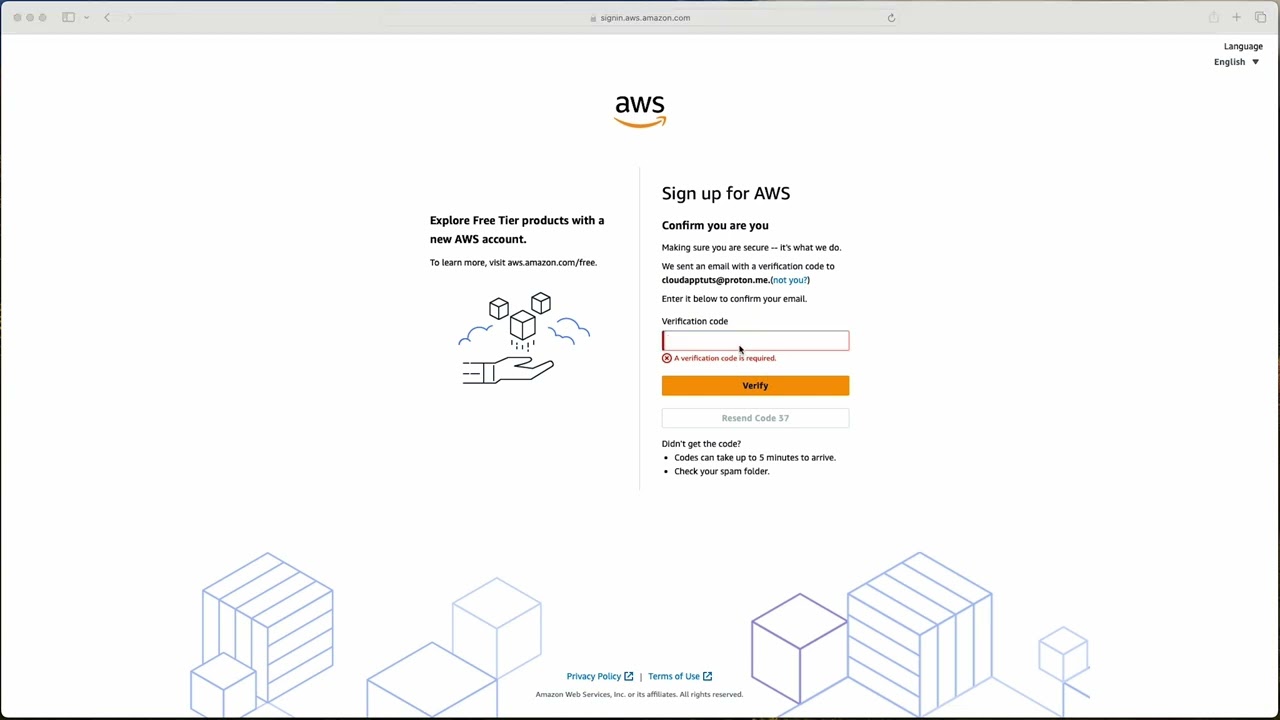Viewport: 1280px width, 720px height.
Task: Click the Safari address bar showing signin.aws.amazon.com
Action: [640, 18]
